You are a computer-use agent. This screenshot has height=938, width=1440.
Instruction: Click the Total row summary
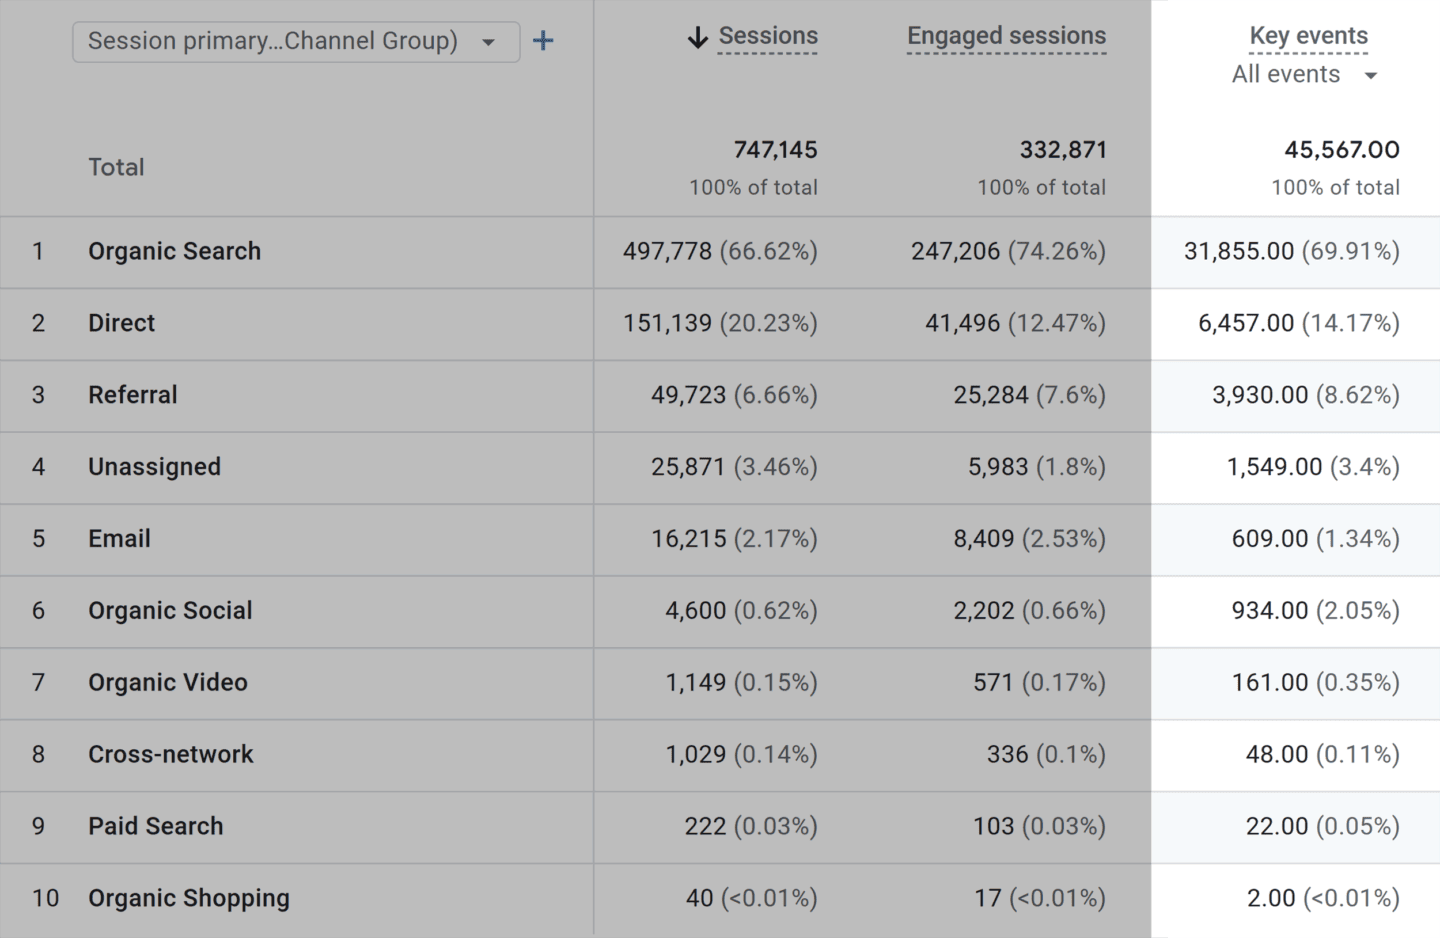click(116, 167)
